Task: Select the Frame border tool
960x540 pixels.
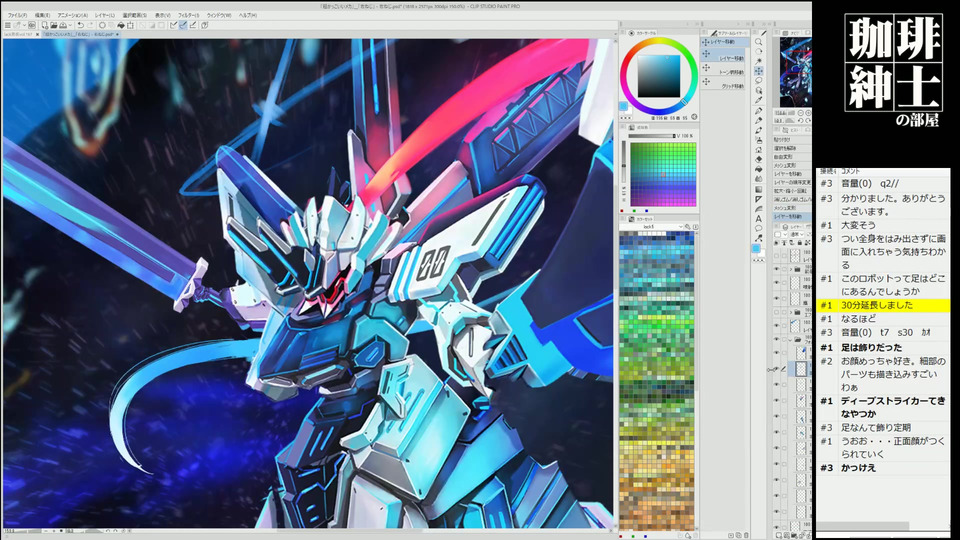Action: coord(759,199)
